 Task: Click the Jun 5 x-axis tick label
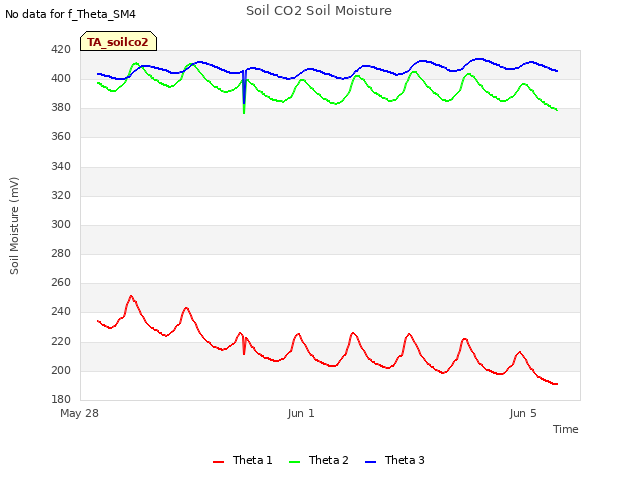pyautogui.click(x=523, y=413)
